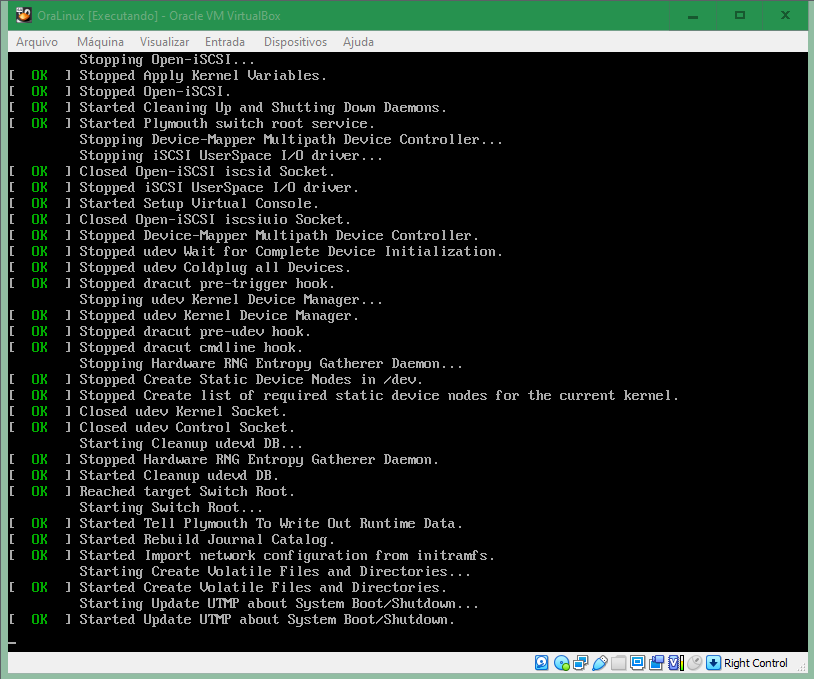Open the Visualizar menu
Viewport: 814px width, 679px height.
point(164,42)
